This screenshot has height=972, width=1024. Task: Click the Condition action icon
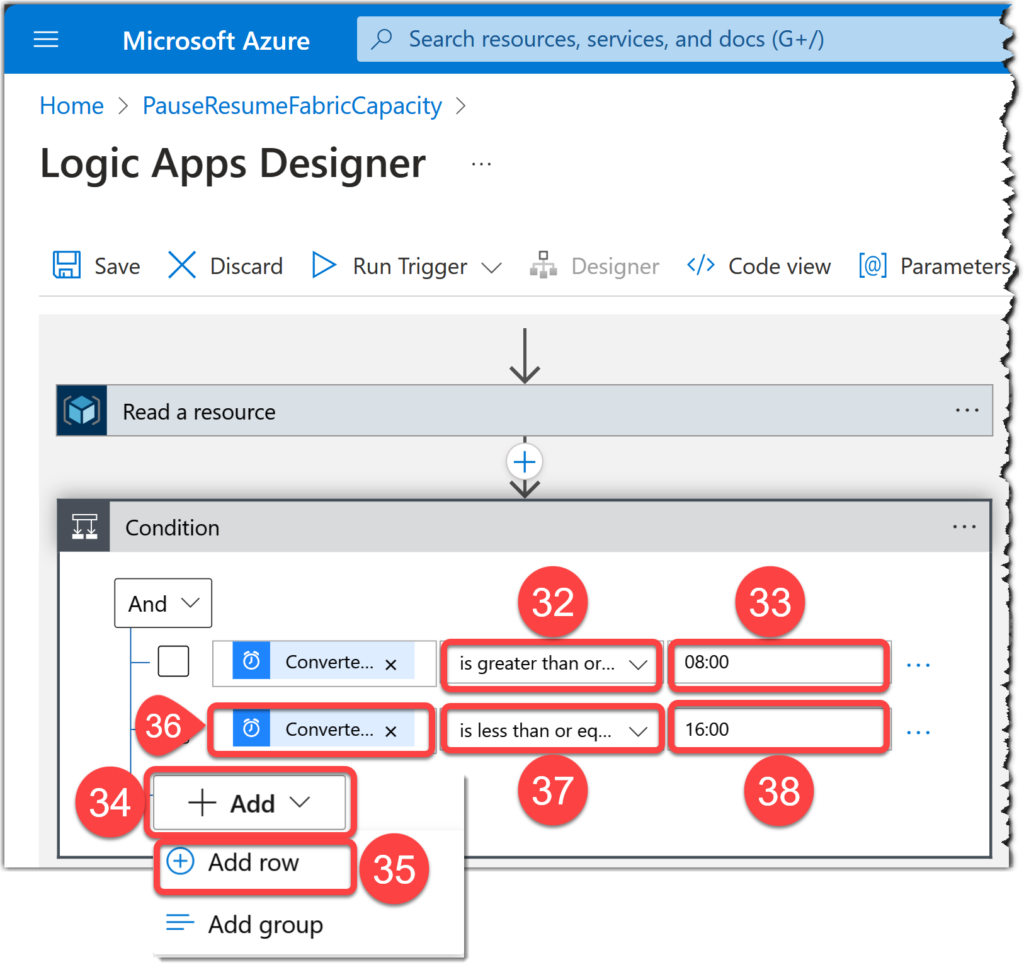tap(84, 526)
